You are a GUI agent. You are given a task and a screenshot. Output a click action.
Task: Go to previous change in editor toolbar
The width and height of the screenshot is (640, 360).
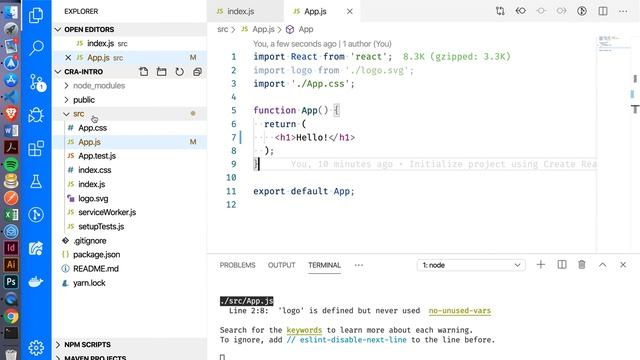(x=520, y=11)
